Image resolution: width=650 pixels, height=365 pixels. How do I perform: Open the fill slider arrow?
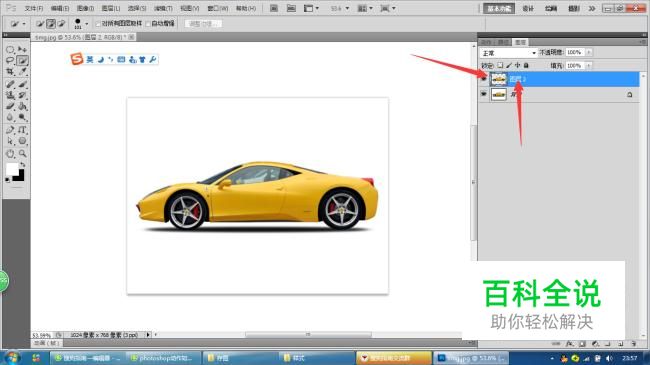click(589, 66)
